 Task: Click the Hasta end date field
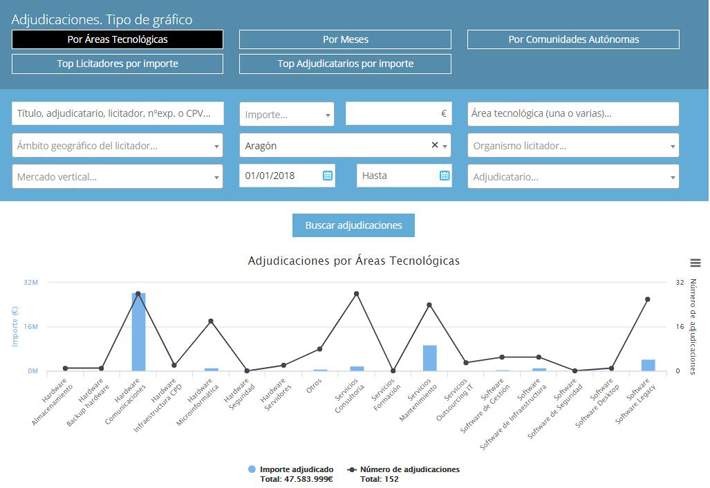click(x=404, y=175)
